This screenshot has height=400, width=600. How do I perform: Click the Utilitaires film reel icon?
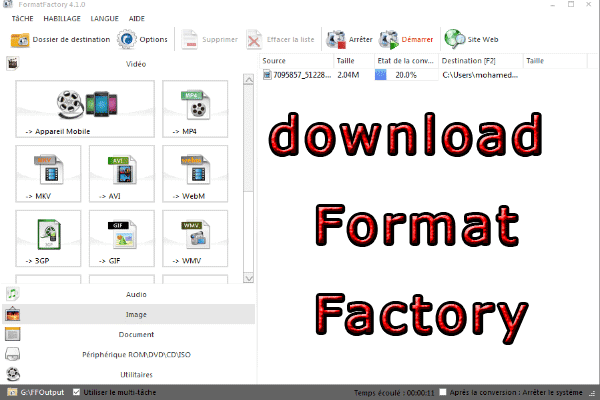(13, 374)
